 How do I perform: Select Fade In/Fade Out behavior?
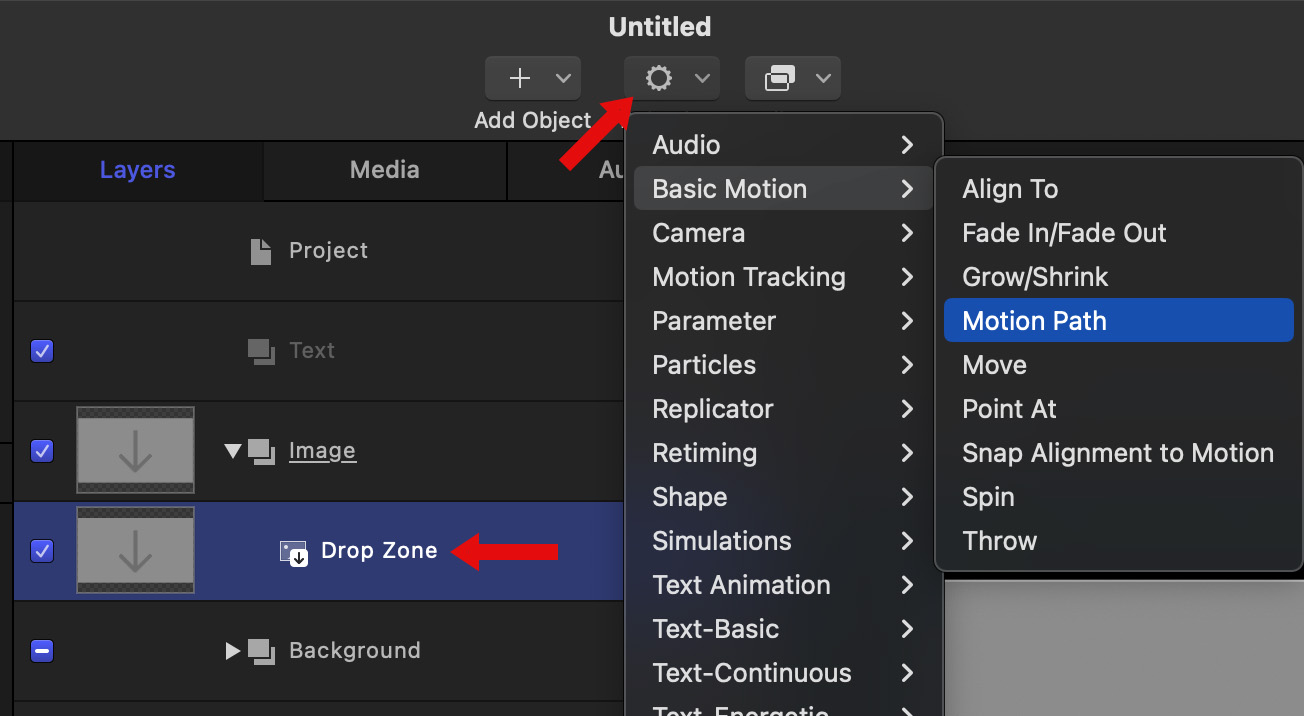point(1064,233)
